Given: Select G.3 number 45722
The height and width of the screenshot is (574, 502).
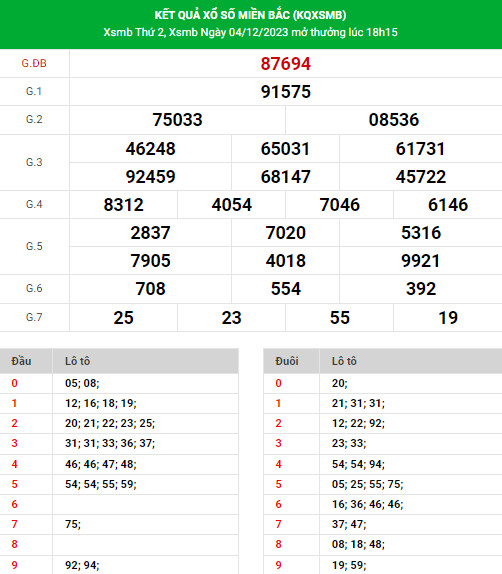Looking at the screenshot, I should point(421,177).
